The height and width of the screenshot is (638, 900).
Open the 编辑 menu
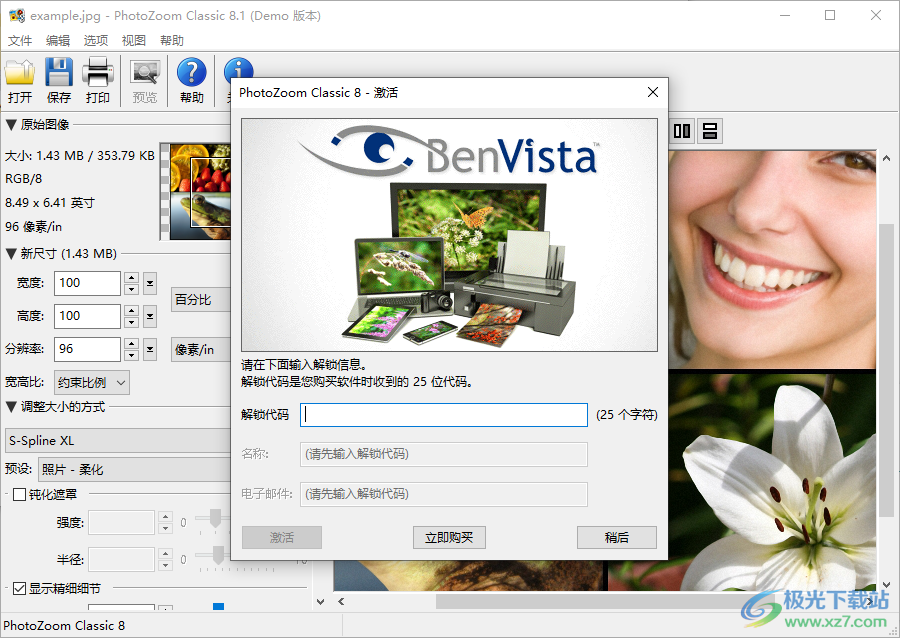[x=58, y=41]
